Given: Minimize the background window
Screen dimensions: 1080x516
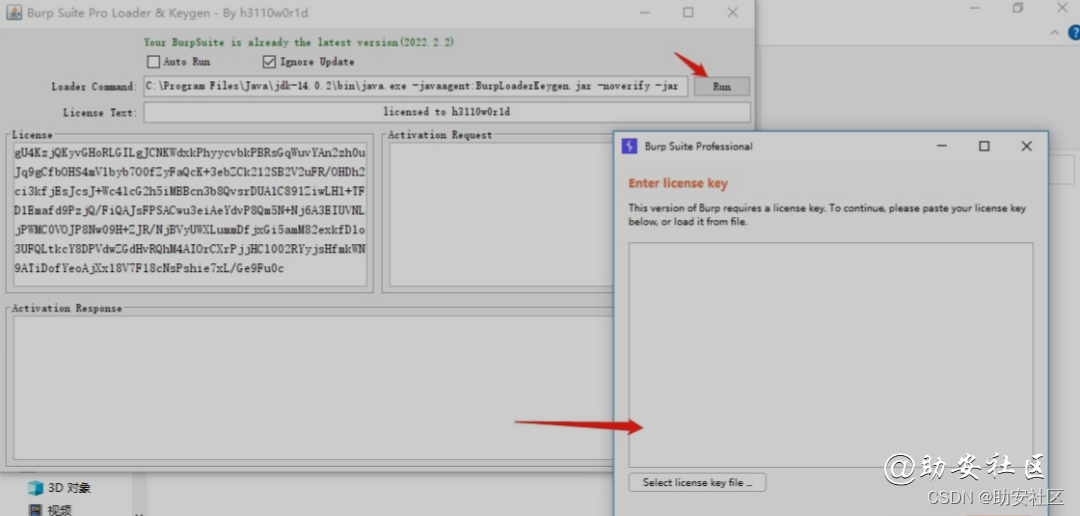Looking at the screenshot, I should (x=975, y=8).
